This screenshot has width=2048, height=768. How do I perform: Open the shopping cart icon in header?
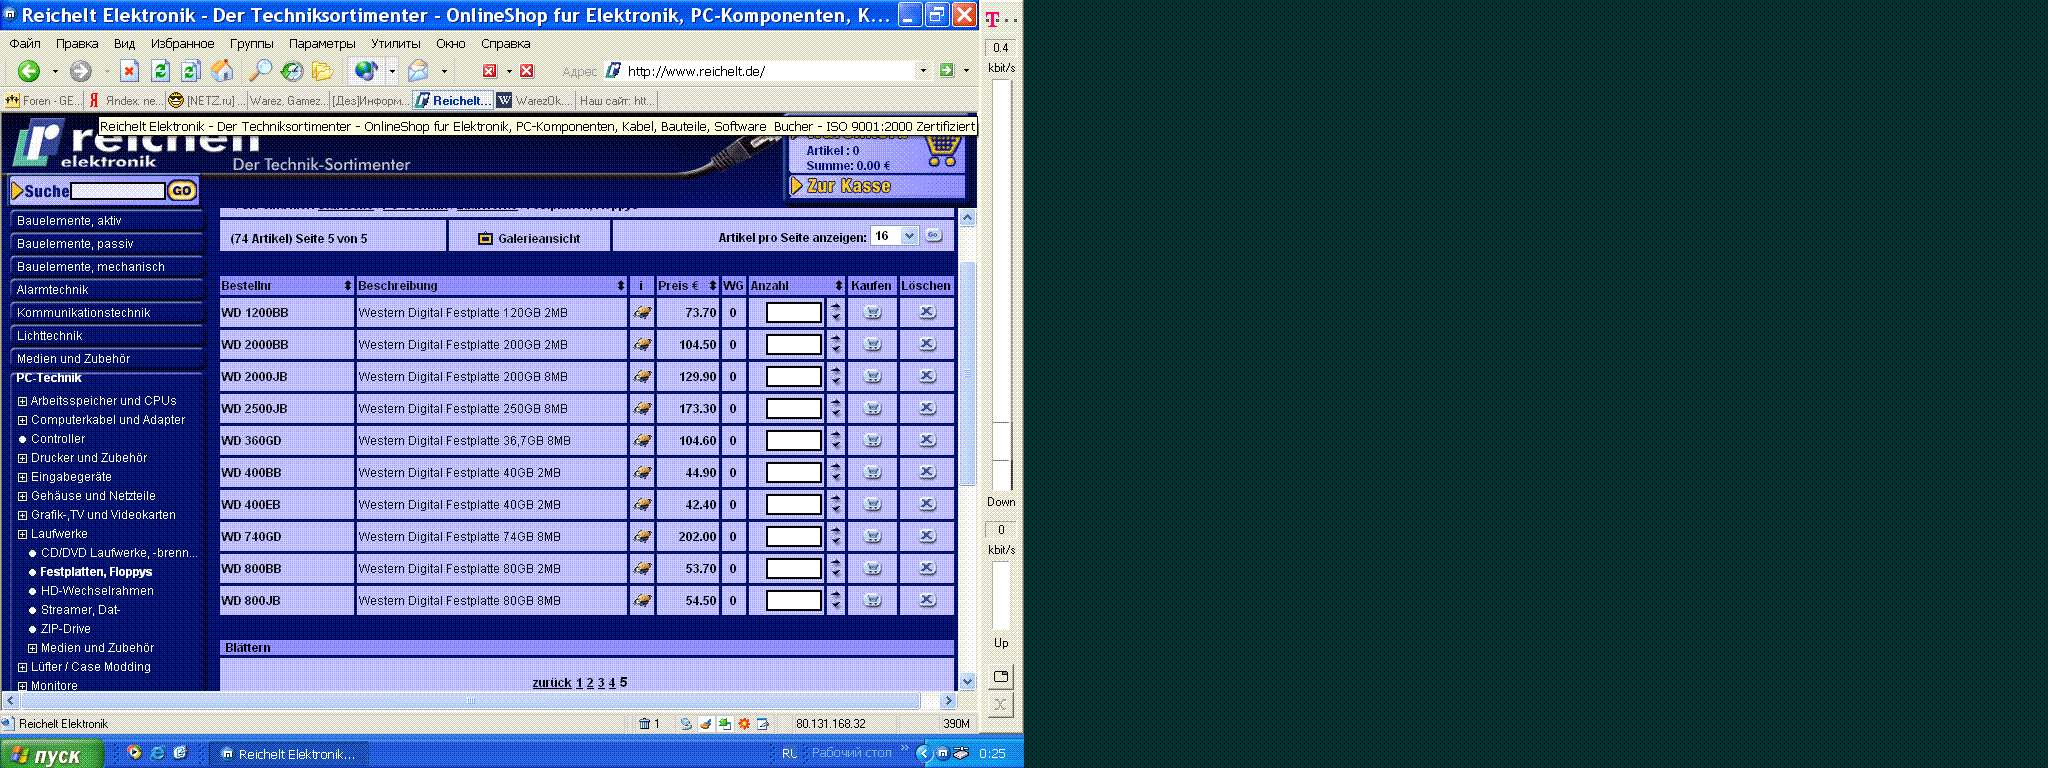pos(942,151)
